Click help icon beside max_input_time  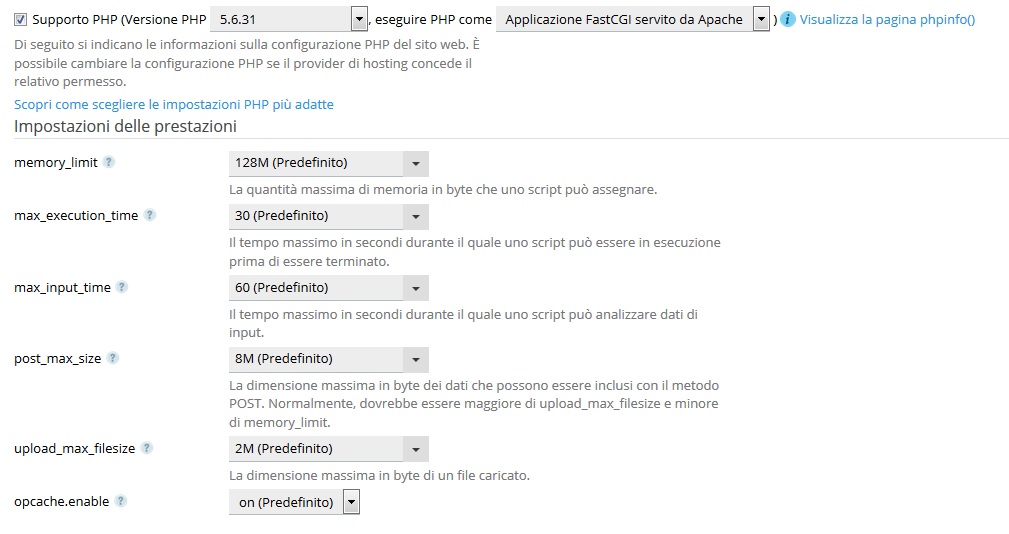coord(122,287)
